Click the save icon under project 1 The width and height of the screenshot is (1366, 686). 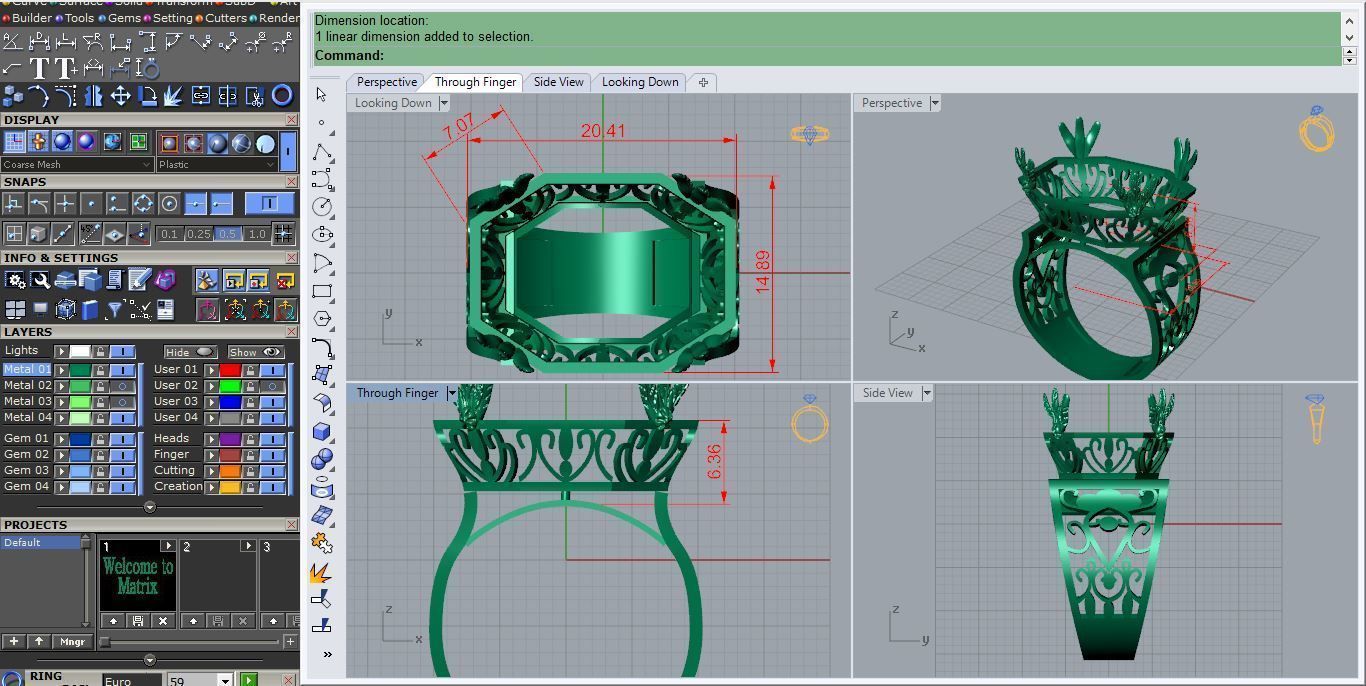coord(137,621)
